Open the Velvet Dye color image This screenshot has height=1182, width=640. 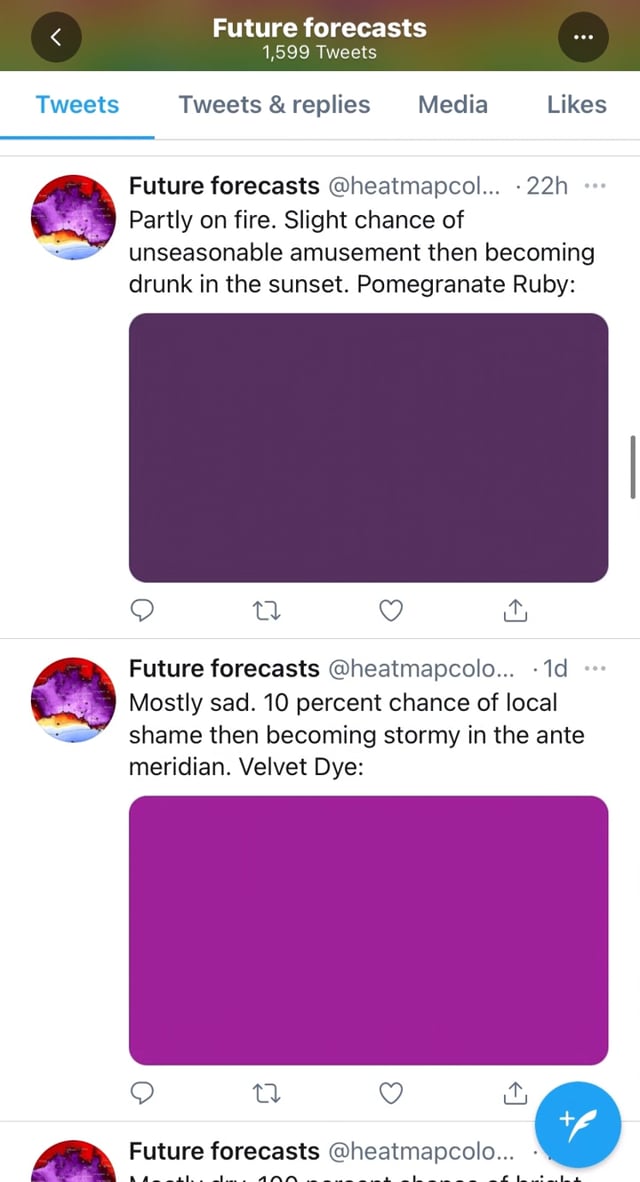(x=368, y=930)
